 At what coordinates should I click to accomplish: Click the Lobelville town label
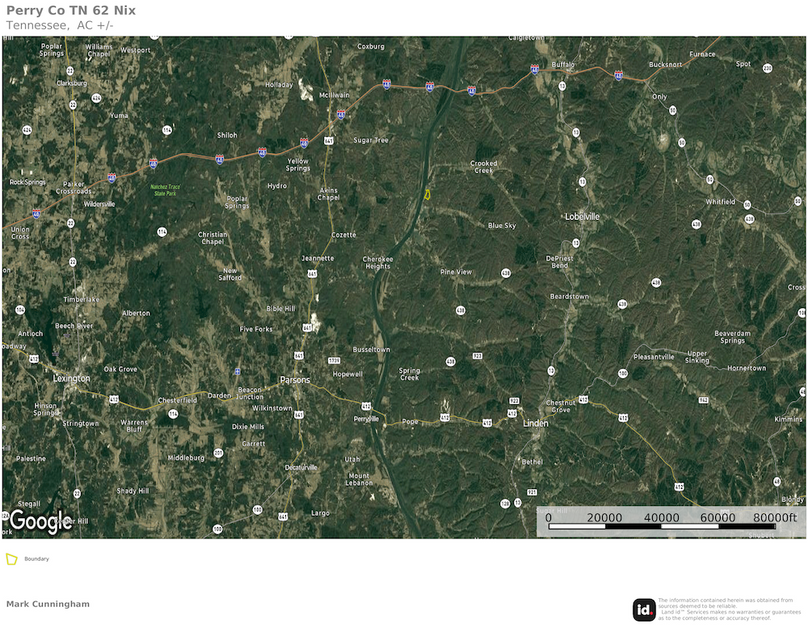tap(582, 216)
